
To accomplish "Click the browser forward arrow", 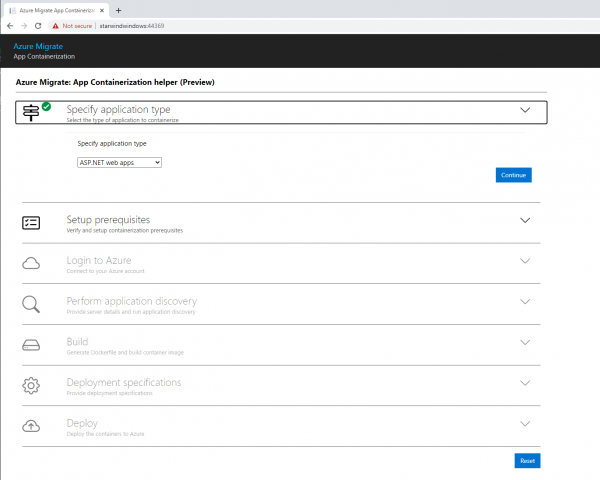I will coord(24,26).
